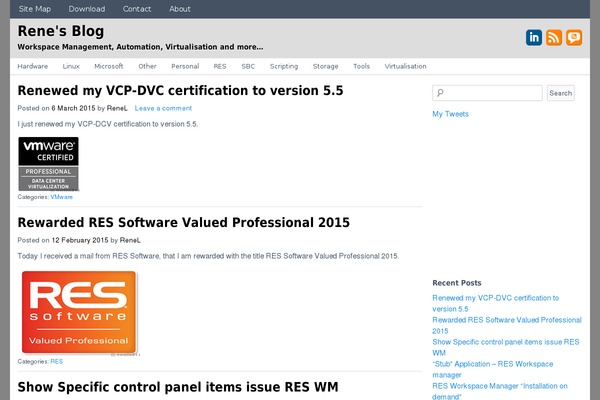Select the Virtualisation category

405,66
